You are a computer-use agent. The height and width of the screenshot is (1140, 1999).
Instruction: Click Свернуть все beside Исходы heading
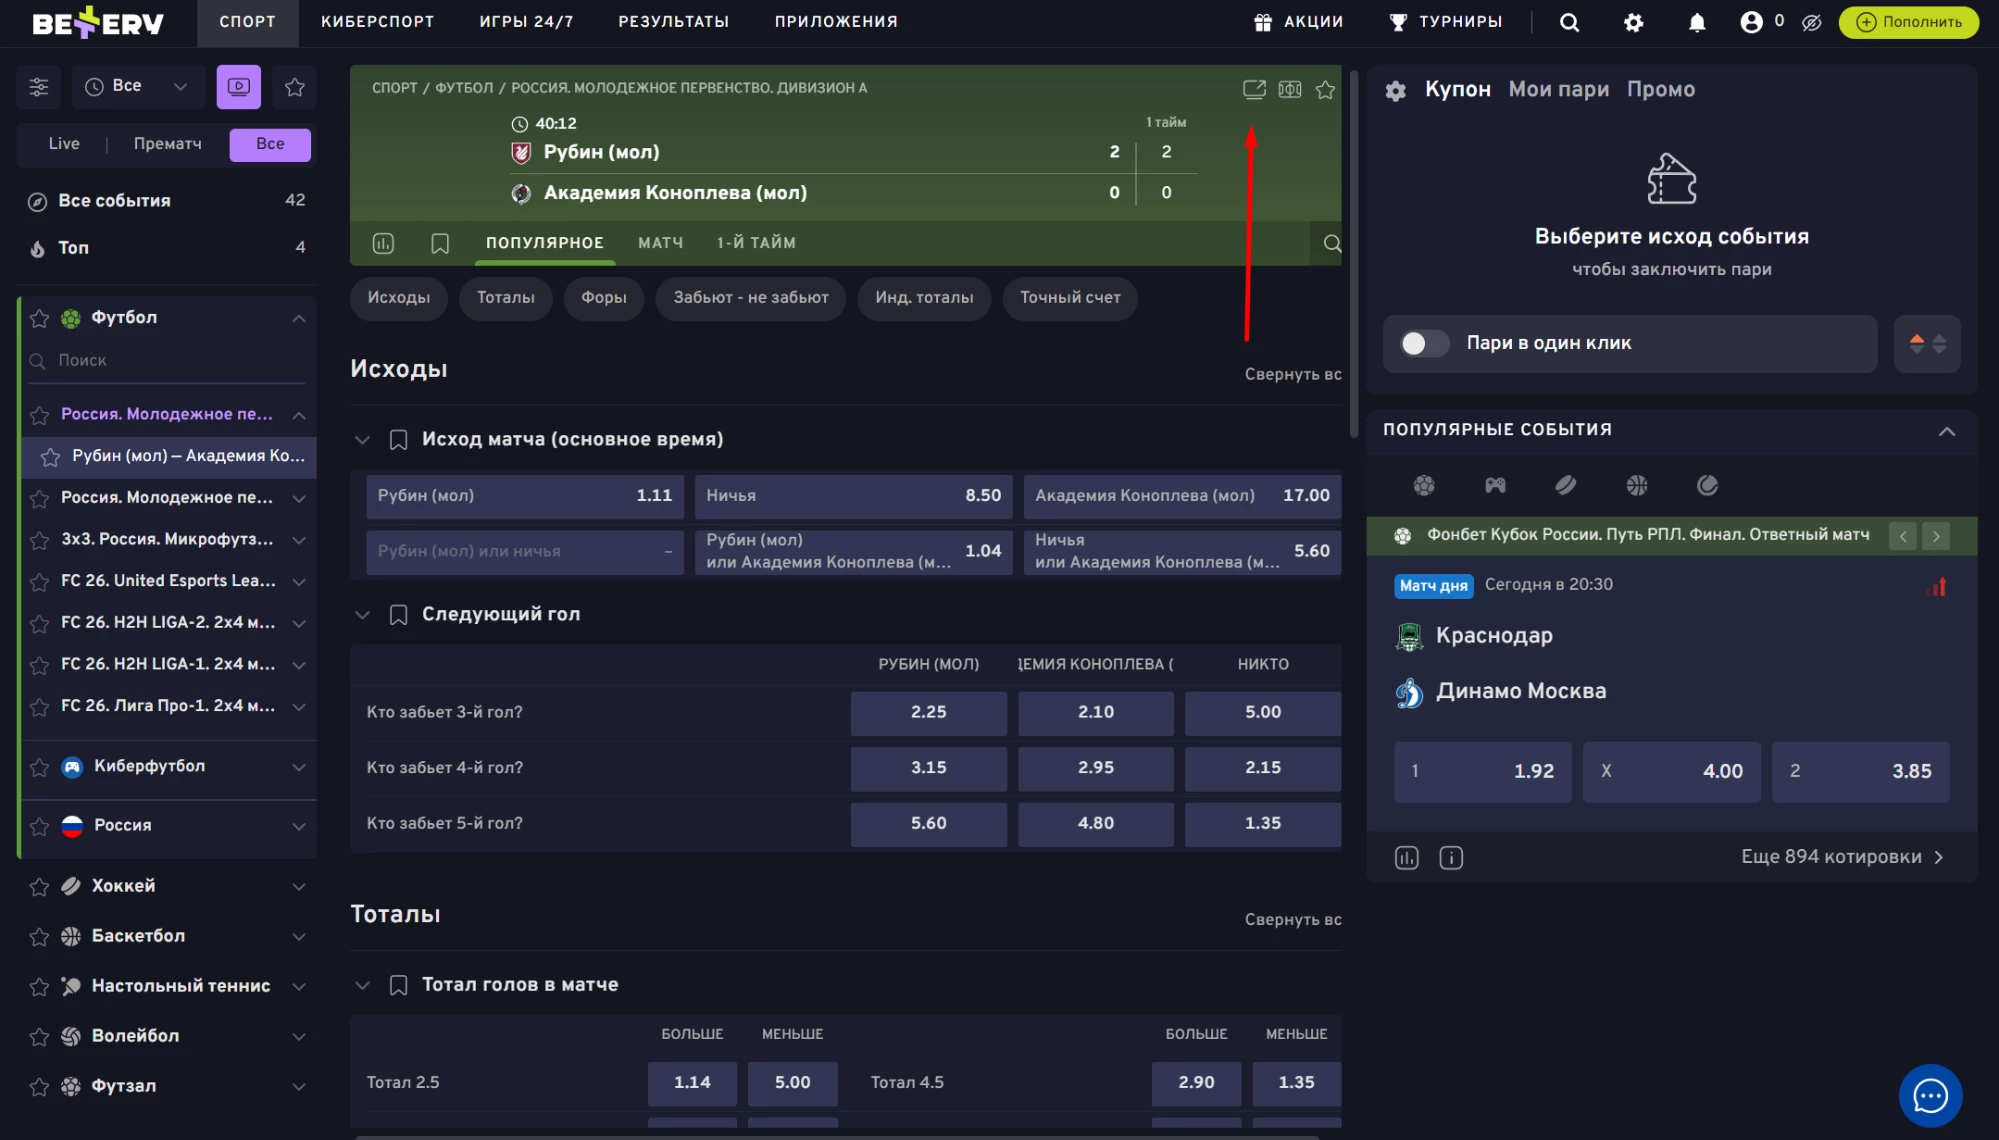coord(1293,374)
